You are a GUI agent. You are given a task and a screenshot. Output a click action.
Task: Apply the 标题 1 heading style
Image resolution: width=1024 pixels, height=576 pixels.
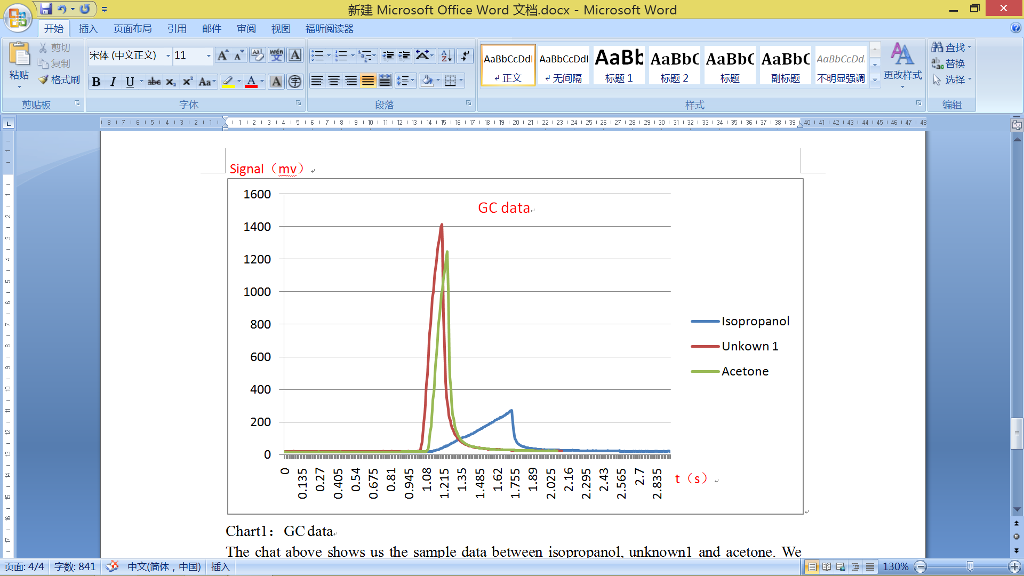(x=619, y=65)
